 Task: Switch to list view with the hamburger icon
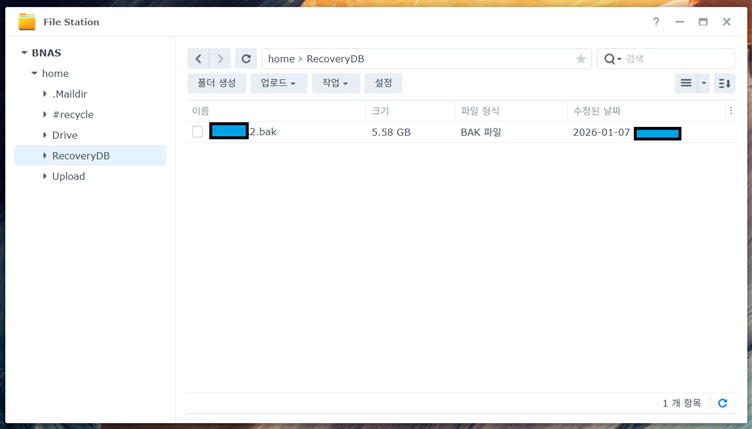coord(686,83)
